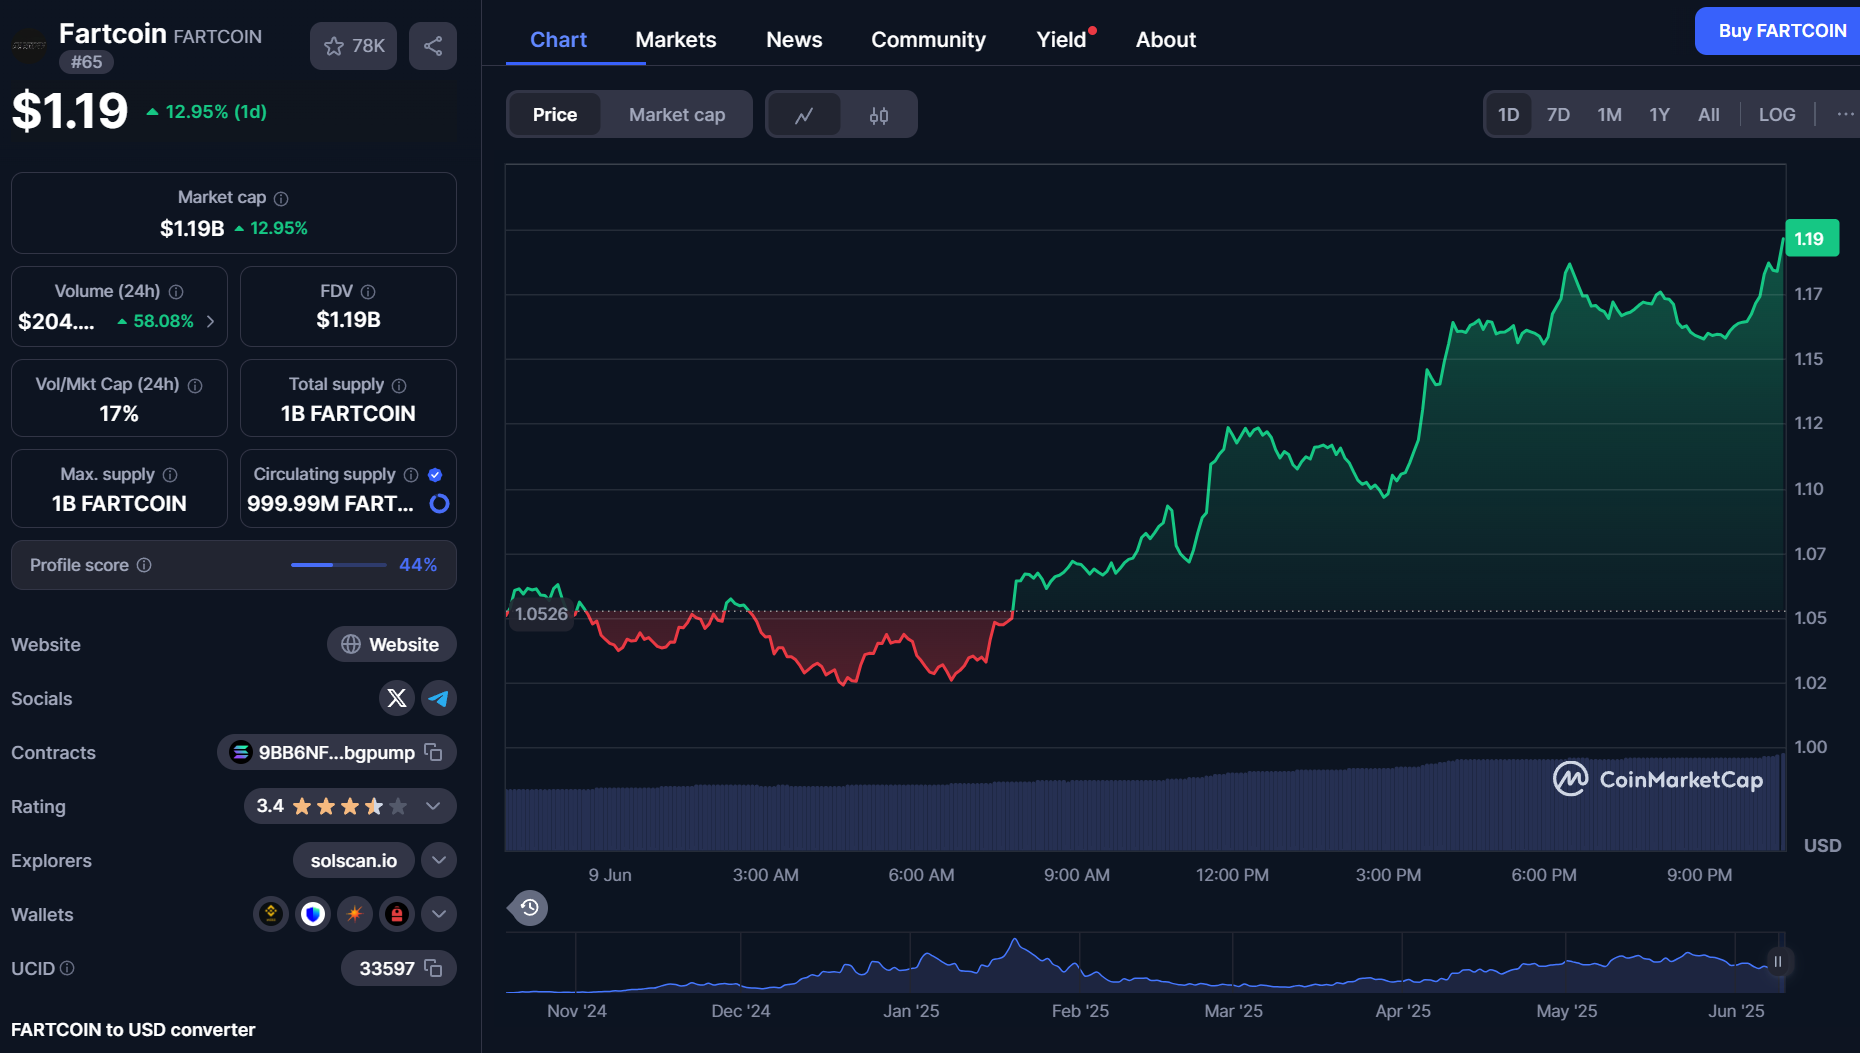Open Volume (24h) info icon

176,292
